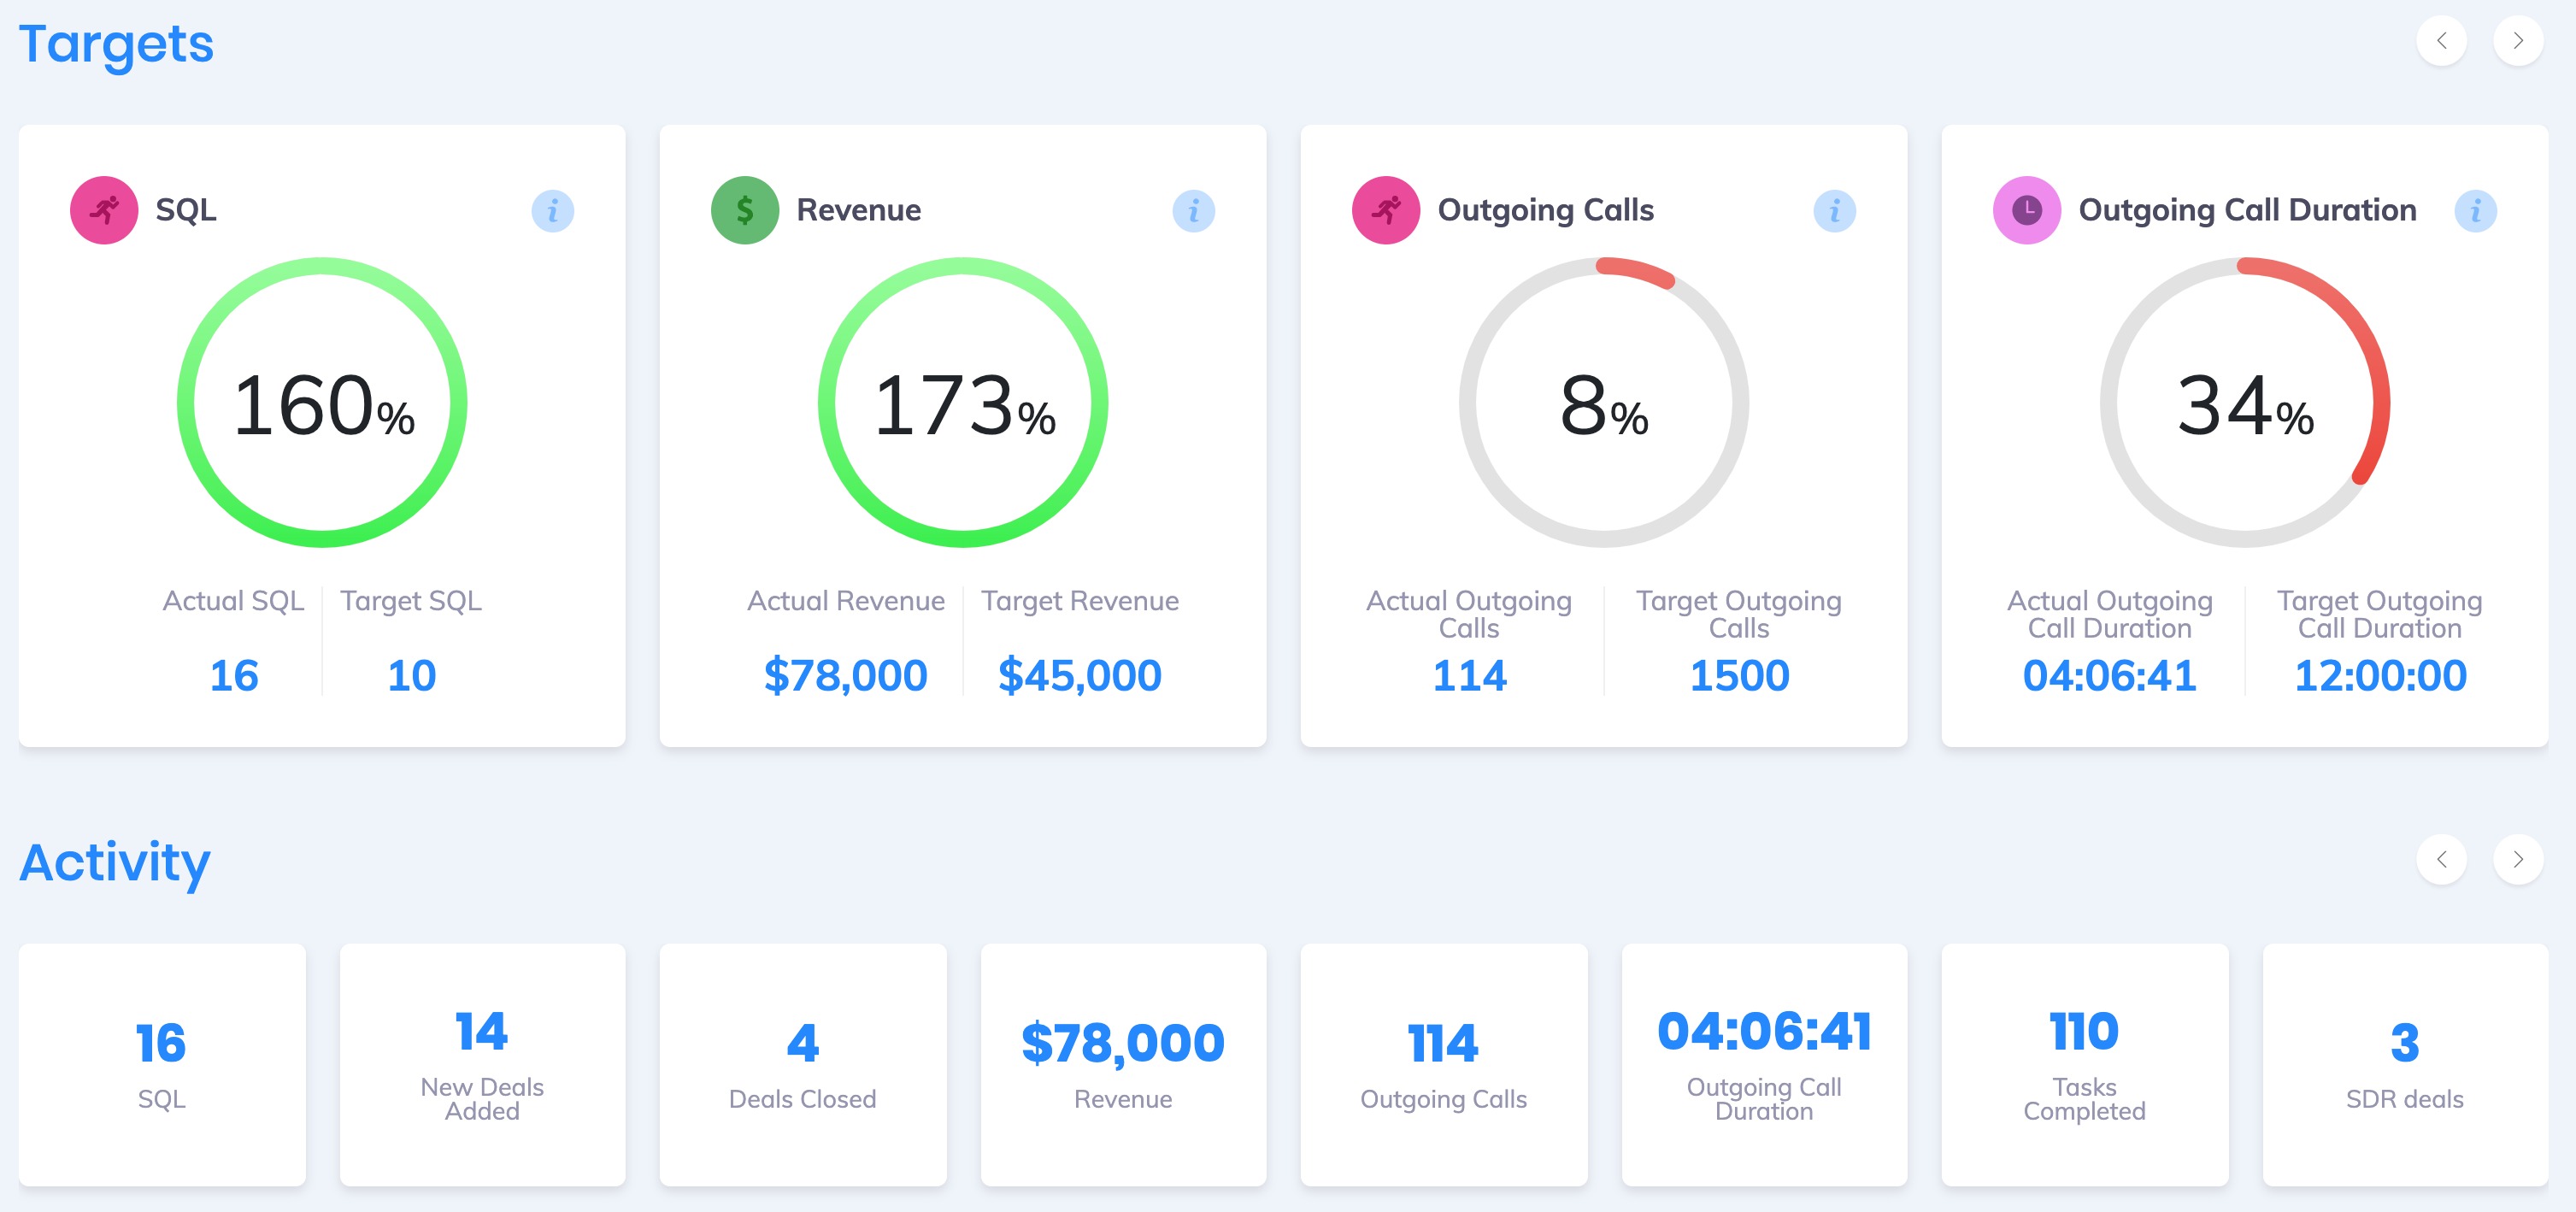Go to previous Targets page

(2441, 41)
